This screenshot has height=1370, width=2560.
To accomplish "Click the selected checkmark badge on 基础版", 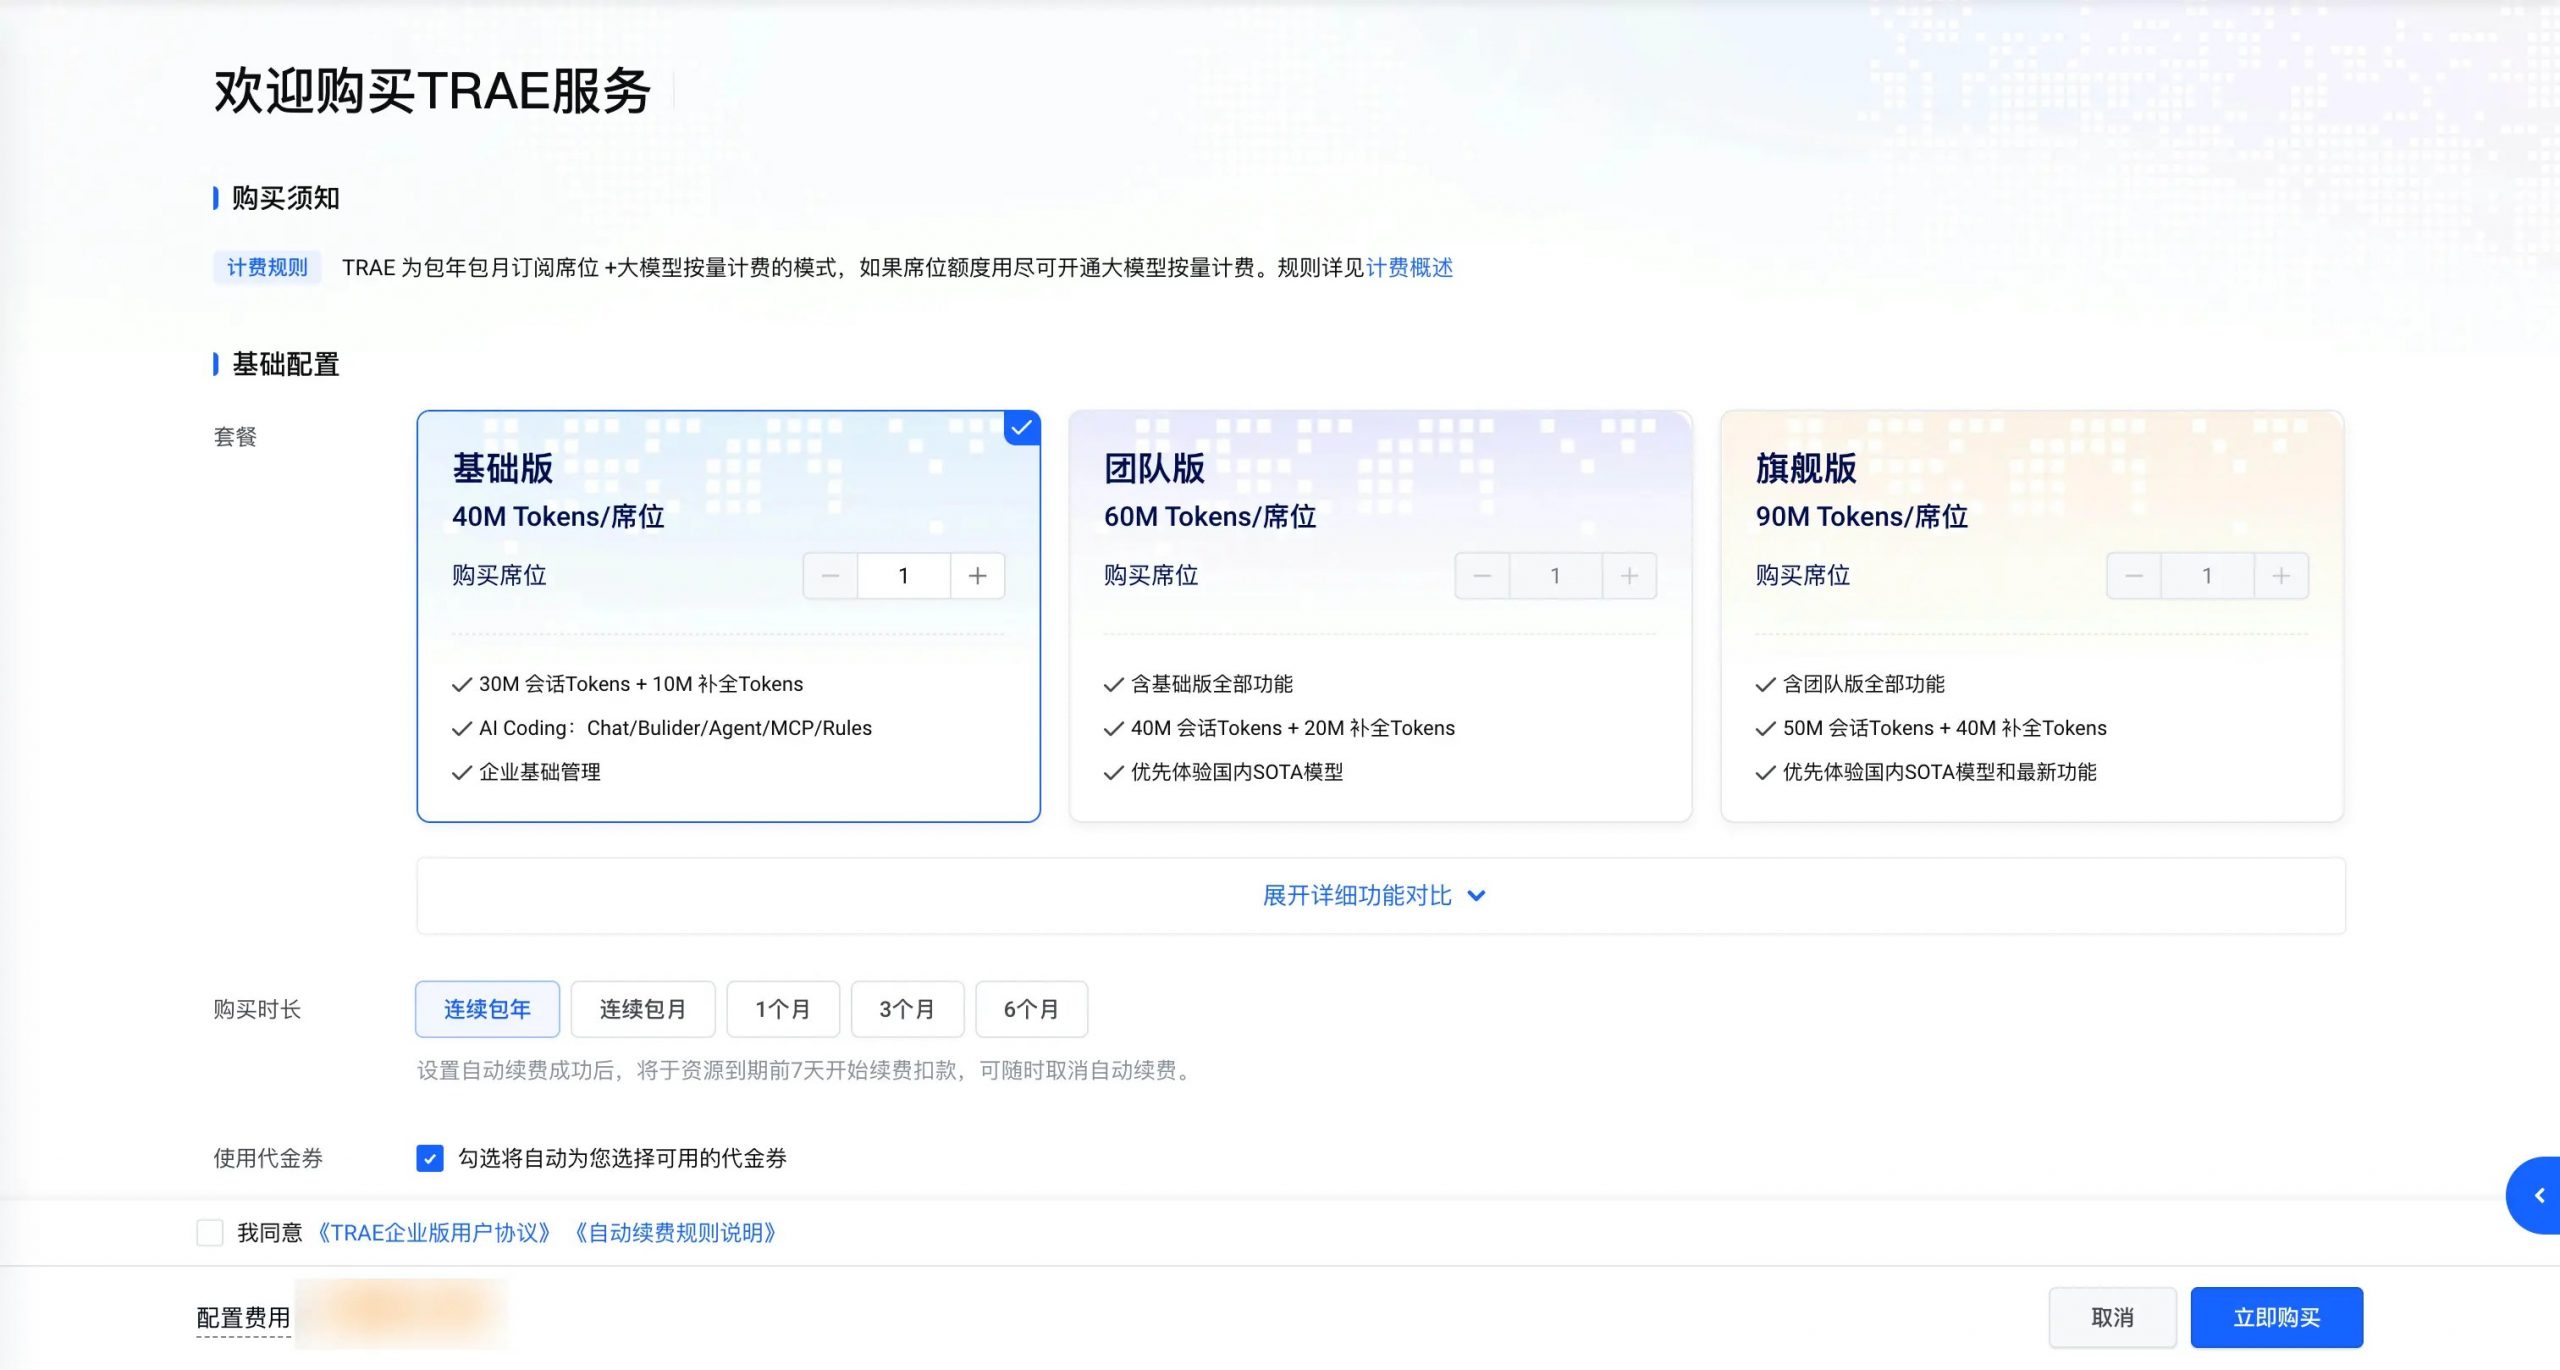I will [x=1021, y=428].
